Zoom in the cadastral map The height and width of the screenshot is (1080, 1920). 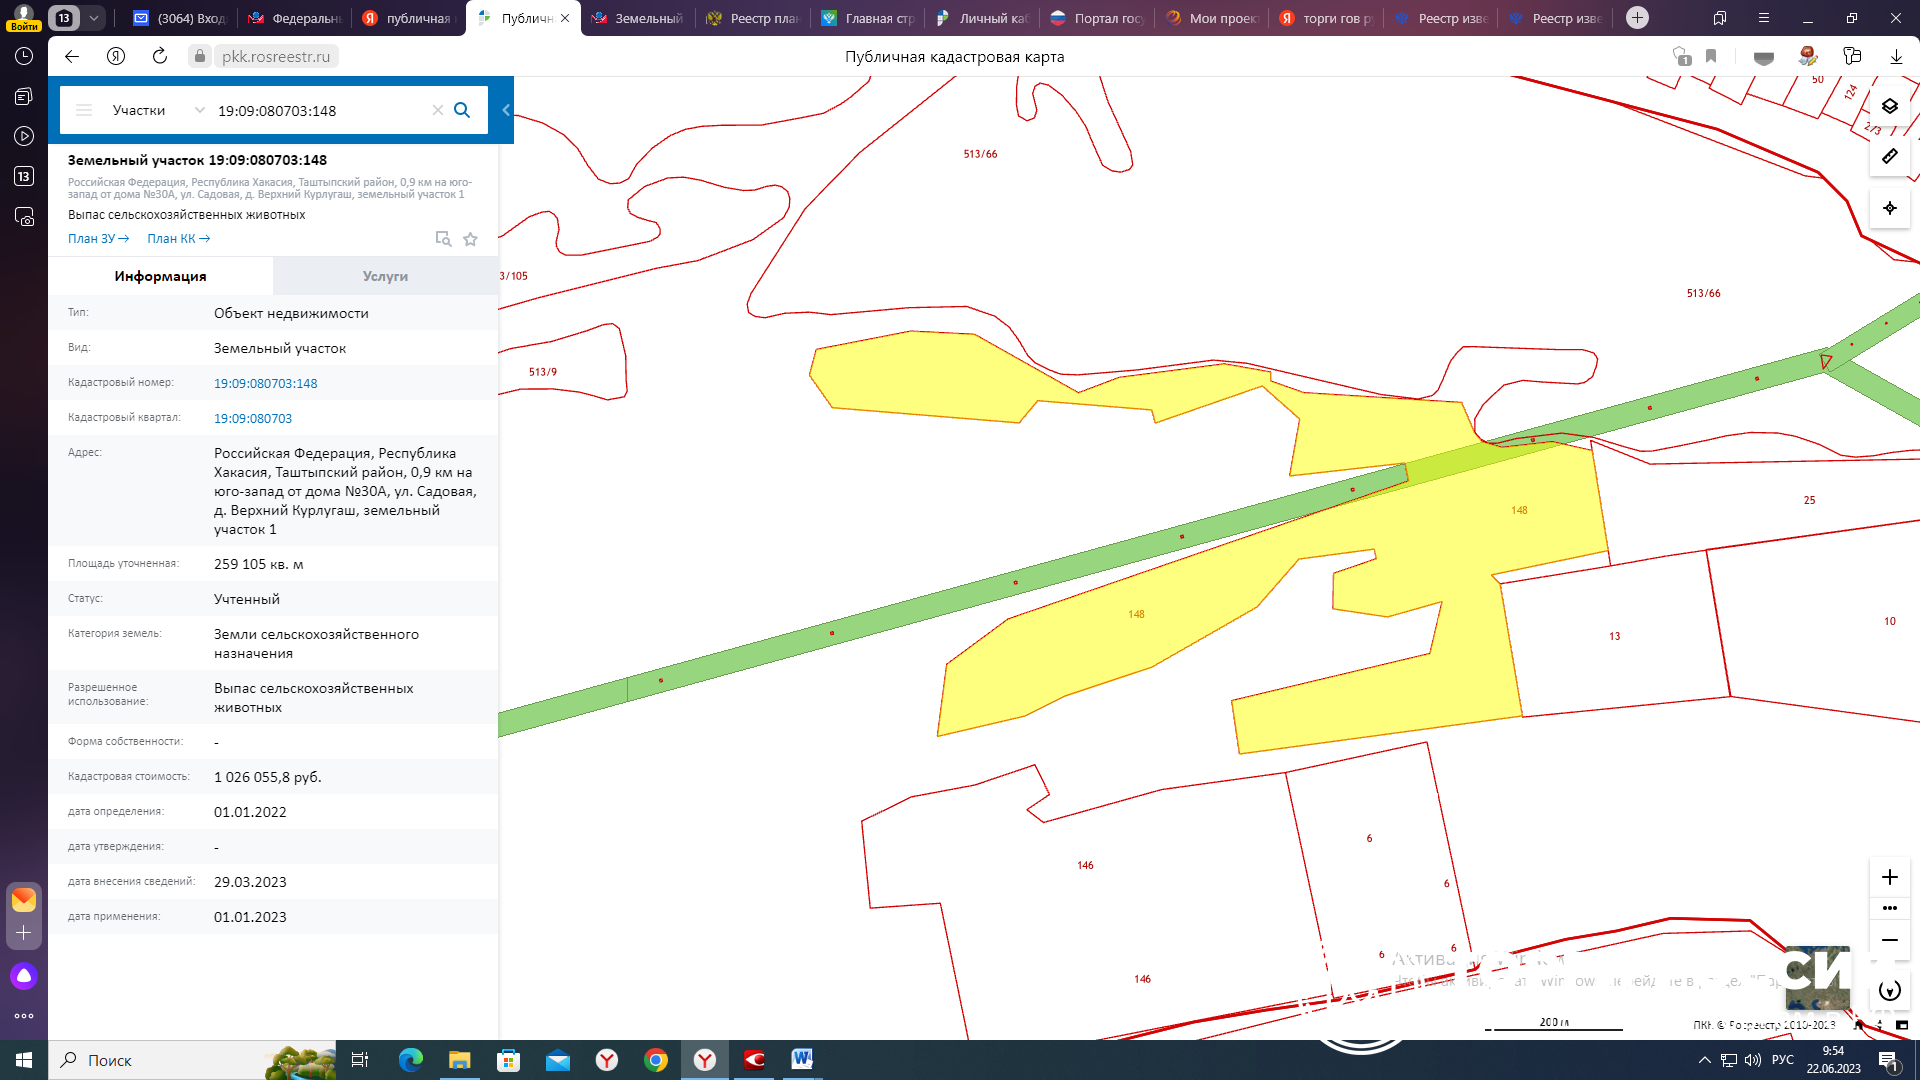click(x=1889, y=877)
